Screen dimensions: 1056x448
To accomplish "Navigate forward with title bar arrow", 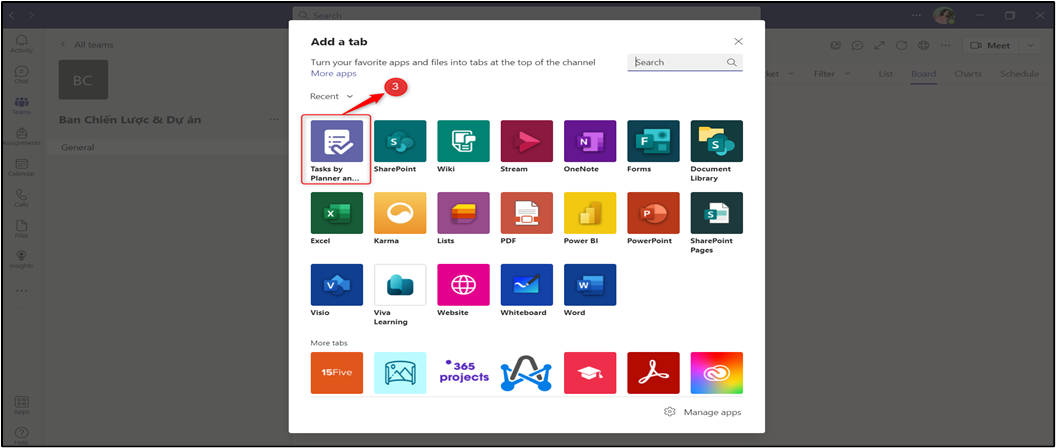I will tap(31, 15).
